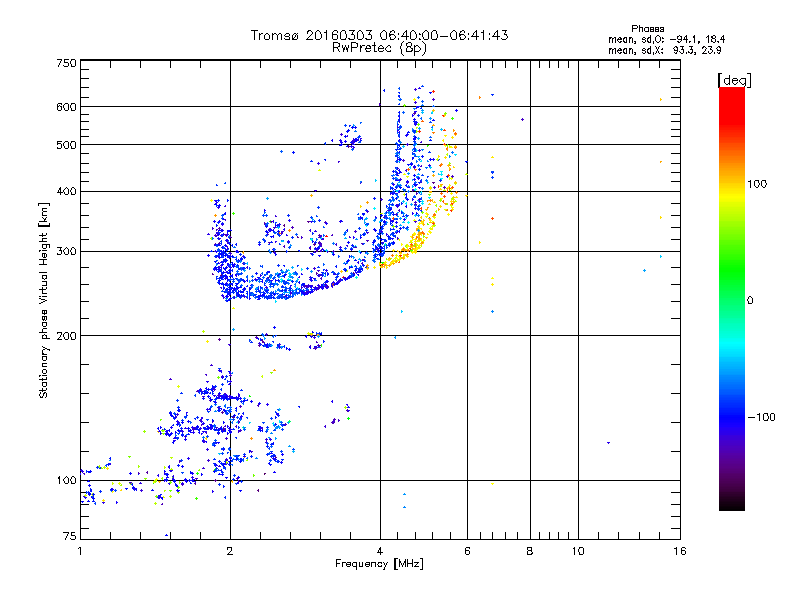This screenshot has height=600, width=800.
Task: Click the 'mean, sd,O: -94.1, 18.4' line
Action: [x=666, y=39]
